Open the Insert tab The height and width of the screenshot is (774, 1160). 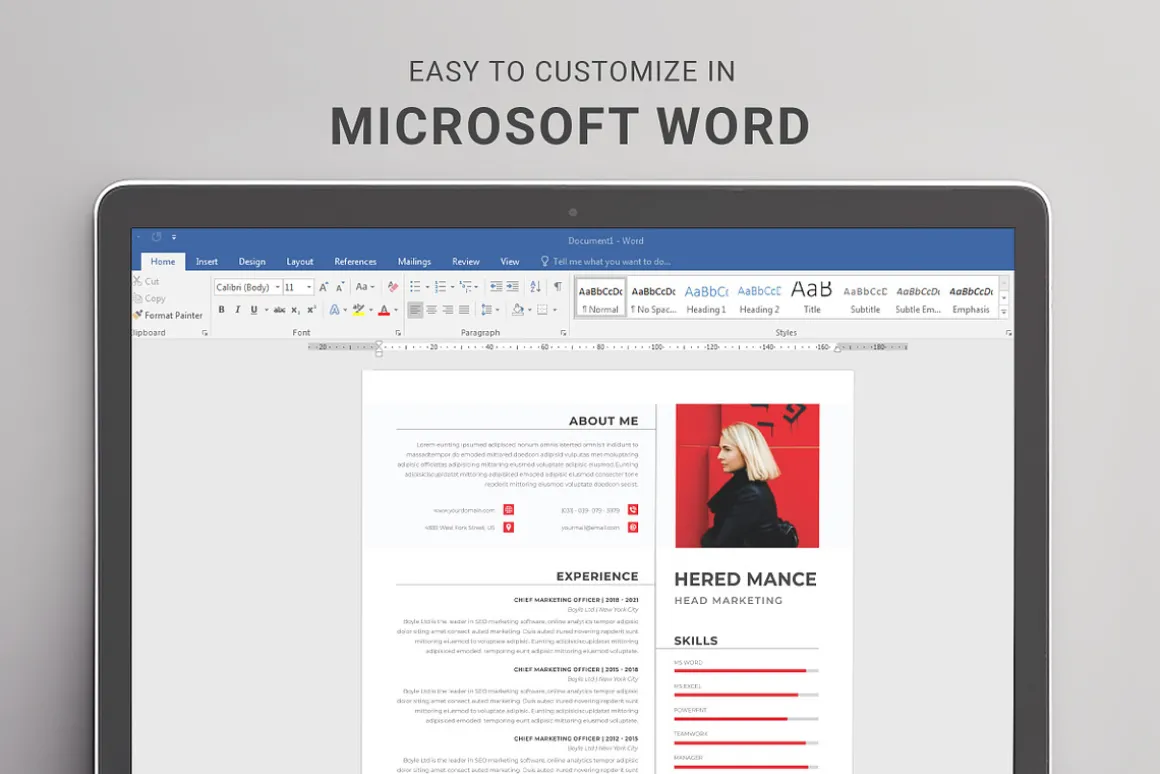[x=206, y=261]
